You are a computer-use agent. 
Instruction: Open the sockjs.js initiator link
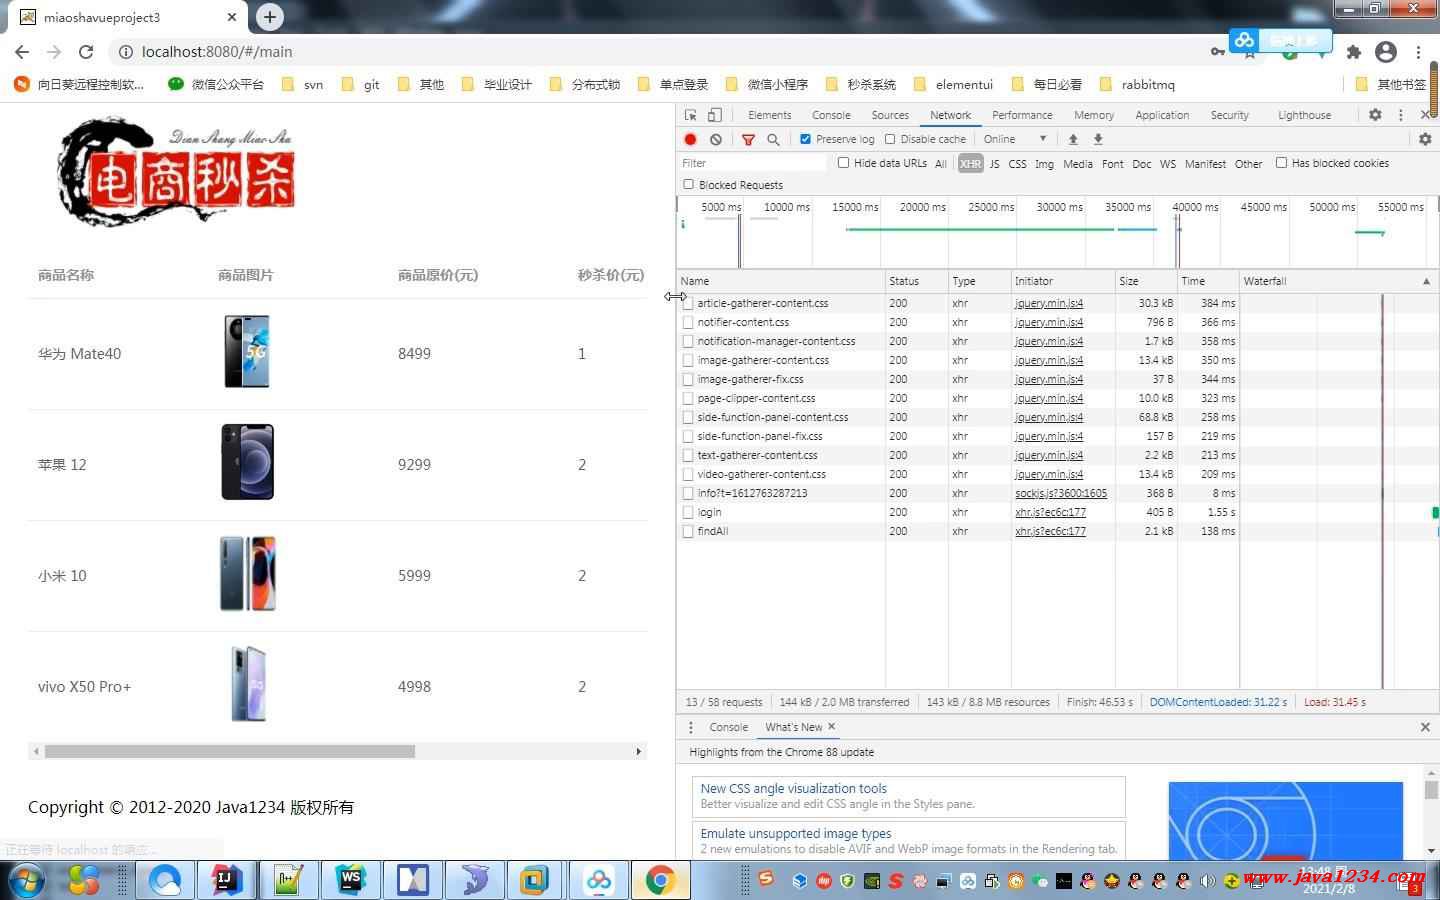tap(1061, 493)
